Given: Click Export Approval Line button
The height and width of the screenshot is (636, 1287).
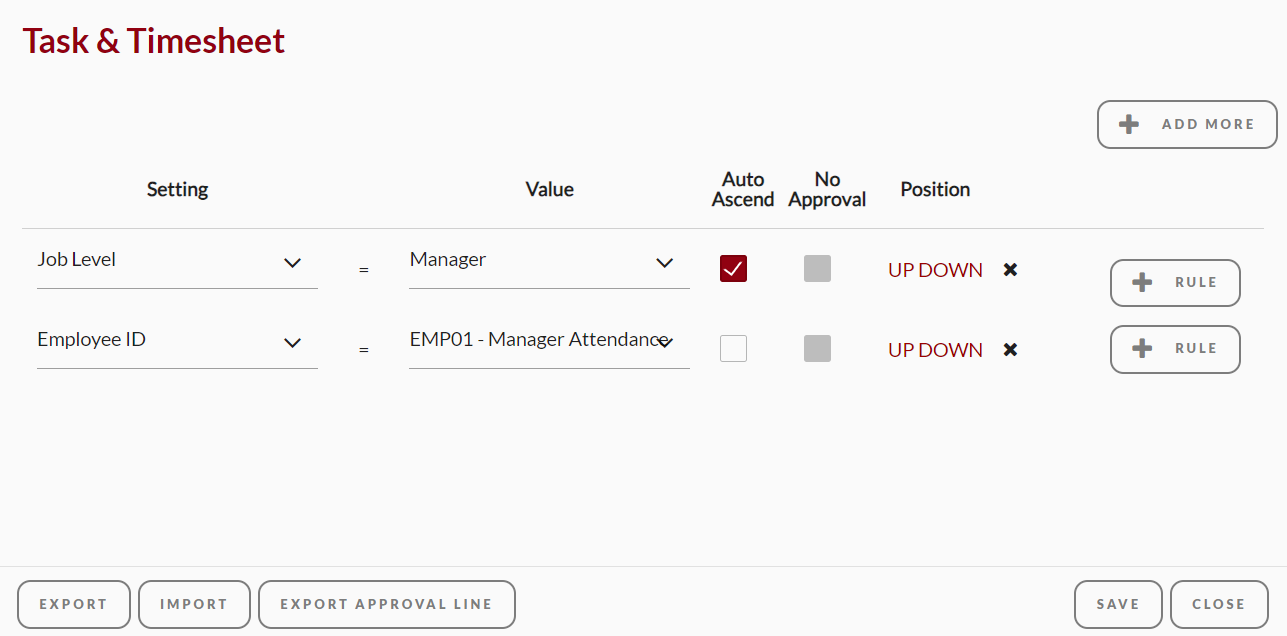Looking at the screenshot, I should point(387,604).
